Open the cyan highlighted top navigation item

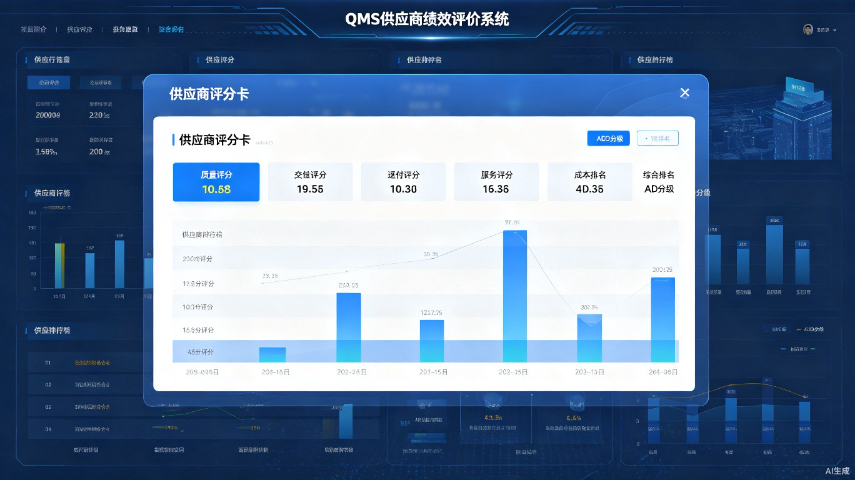[171, 29]
